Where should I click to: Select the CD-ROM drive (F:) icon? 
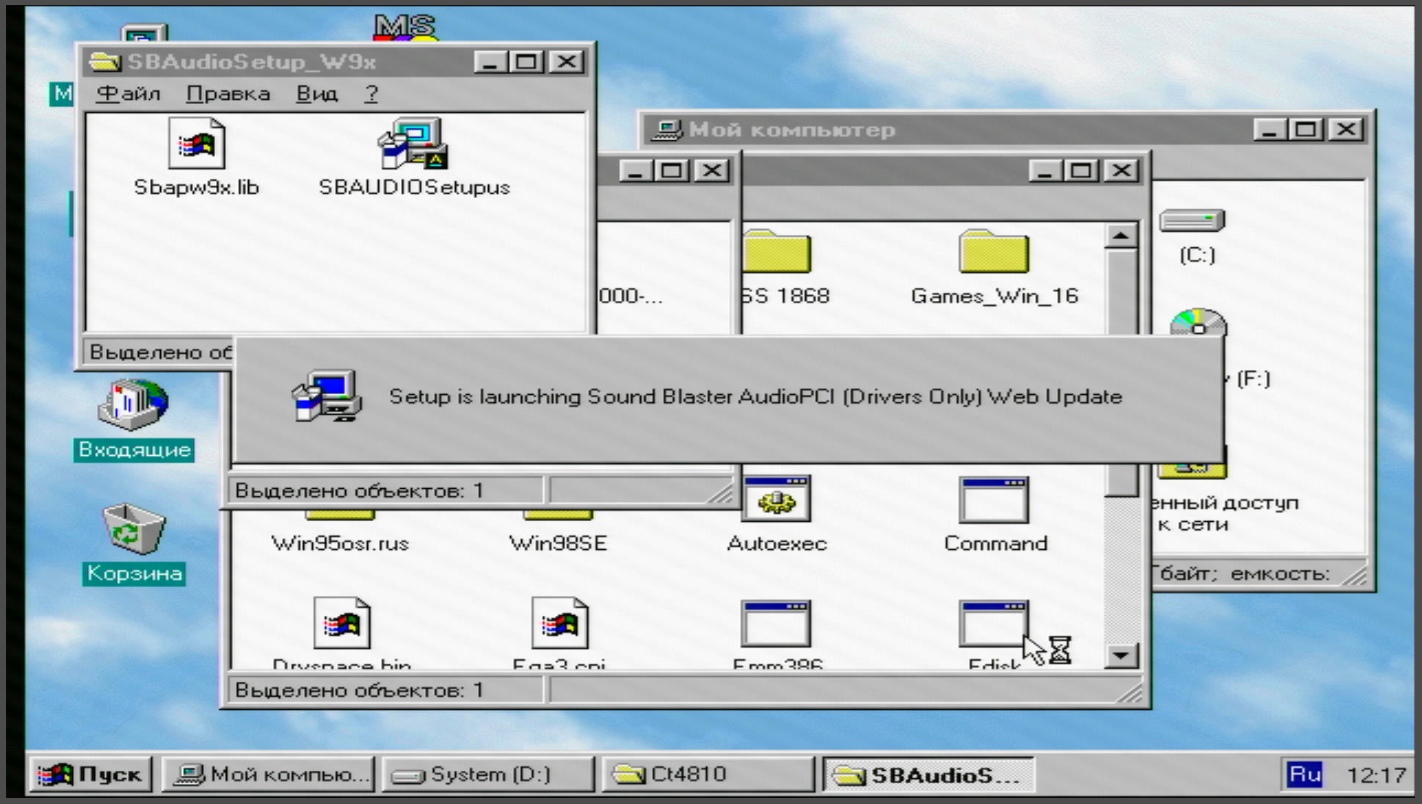[x=1198, y=325]
